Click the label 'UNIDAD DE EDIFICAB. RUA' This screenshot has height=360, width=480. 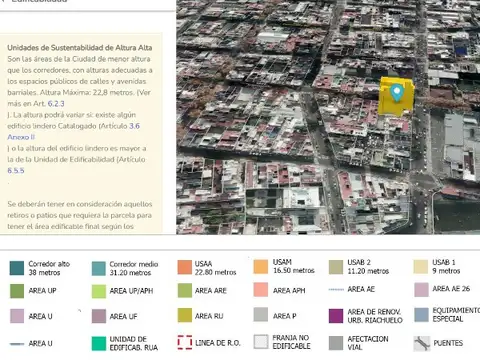pyautogui.click(x=134, y=343)
